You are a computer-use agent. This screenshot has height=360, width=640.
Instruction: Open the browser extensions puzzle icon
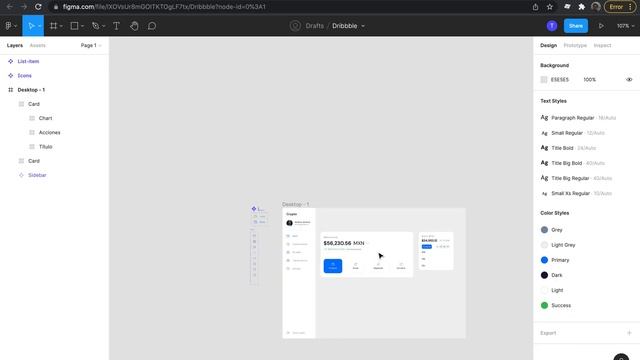(x=582, y=7)
